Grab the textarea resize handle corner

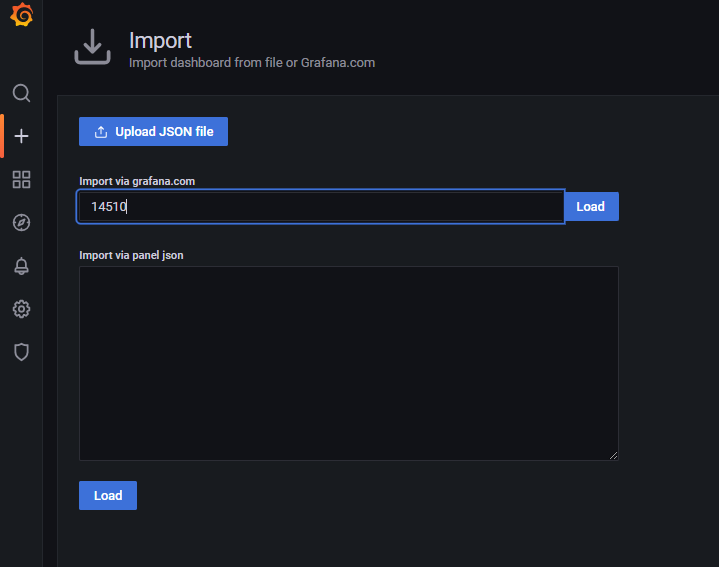point(614,455)
